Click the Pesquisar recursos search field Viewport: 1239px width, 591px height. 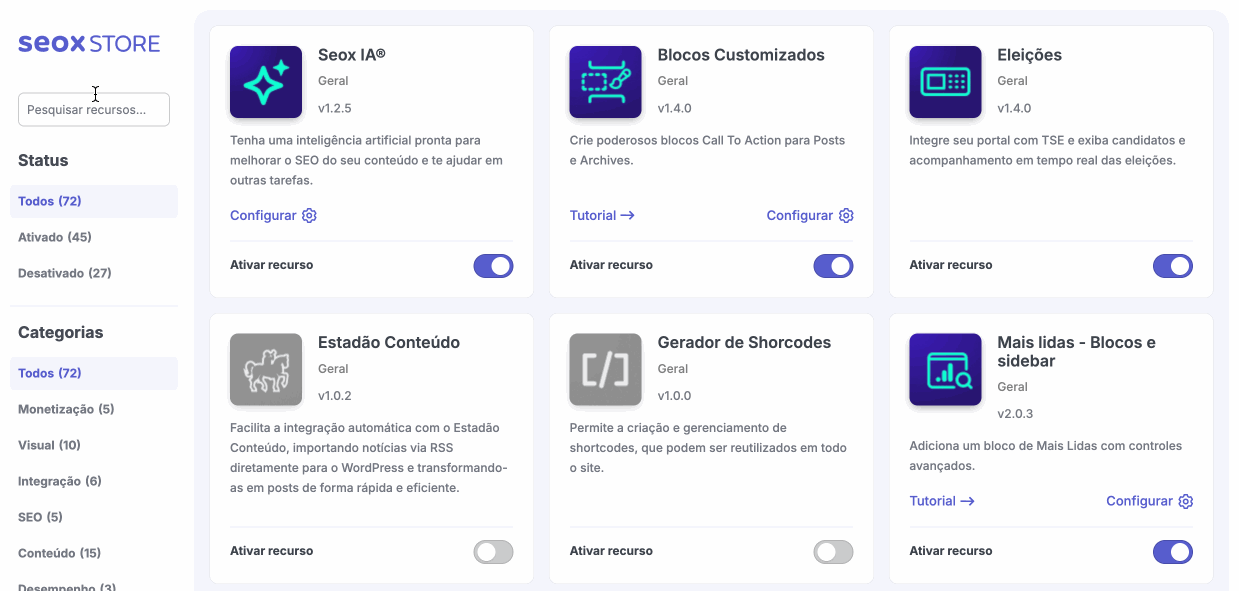94,110
